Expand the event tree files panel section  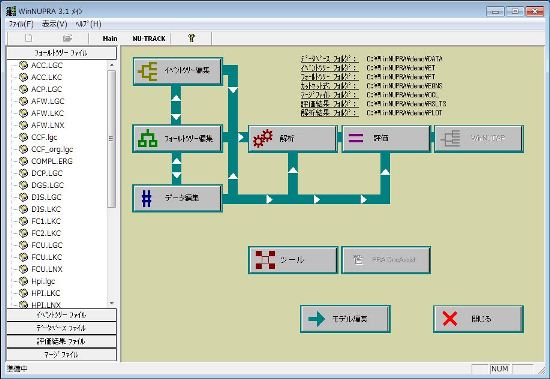(61, 315)
